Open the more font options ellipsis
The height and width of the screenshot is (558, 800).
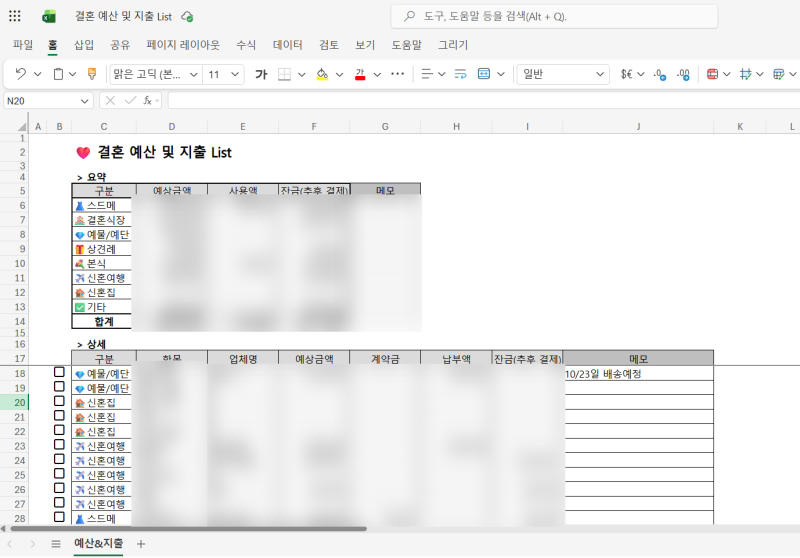(397, 74)
